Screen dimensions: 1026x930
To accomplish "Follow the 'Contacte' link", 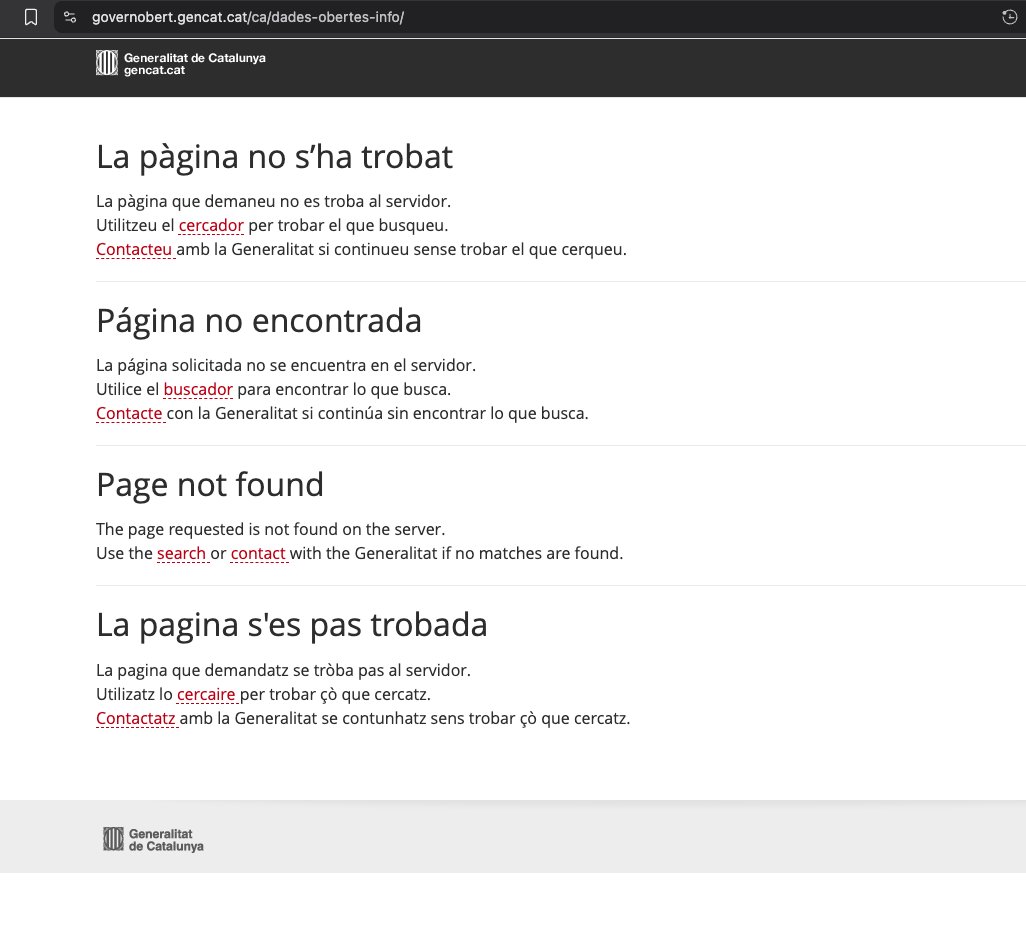I will pos(129,414).
